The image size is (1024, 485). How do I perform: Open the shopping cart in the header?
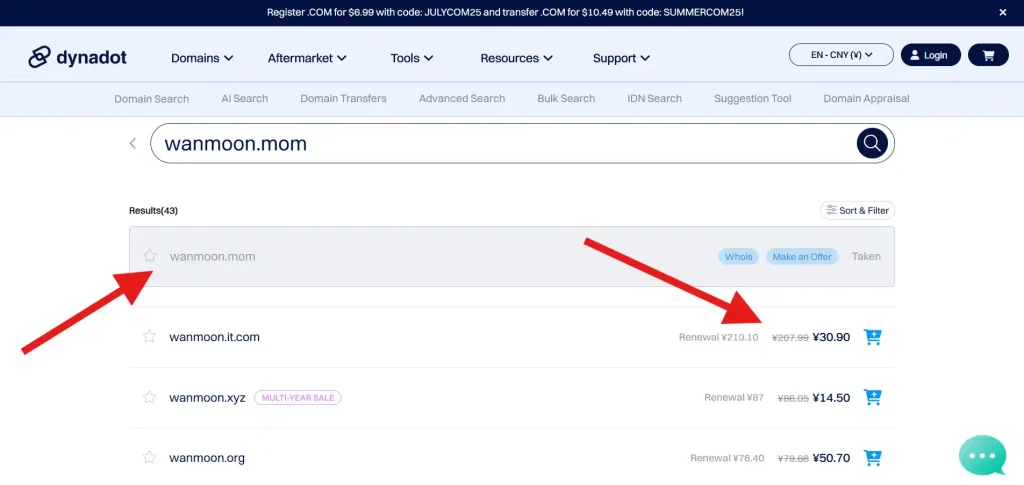pyautogui.click(x=988, y=55)
